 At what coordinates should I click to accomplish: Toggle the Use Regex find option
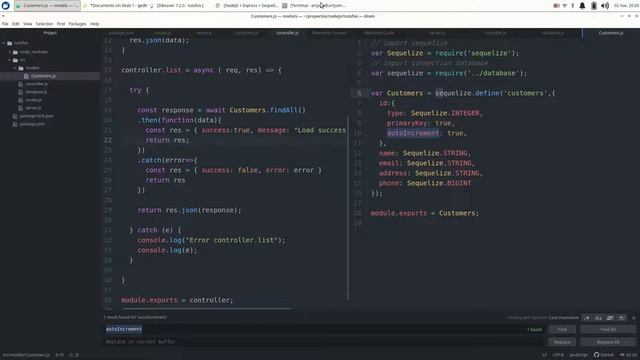coord(587,318)
